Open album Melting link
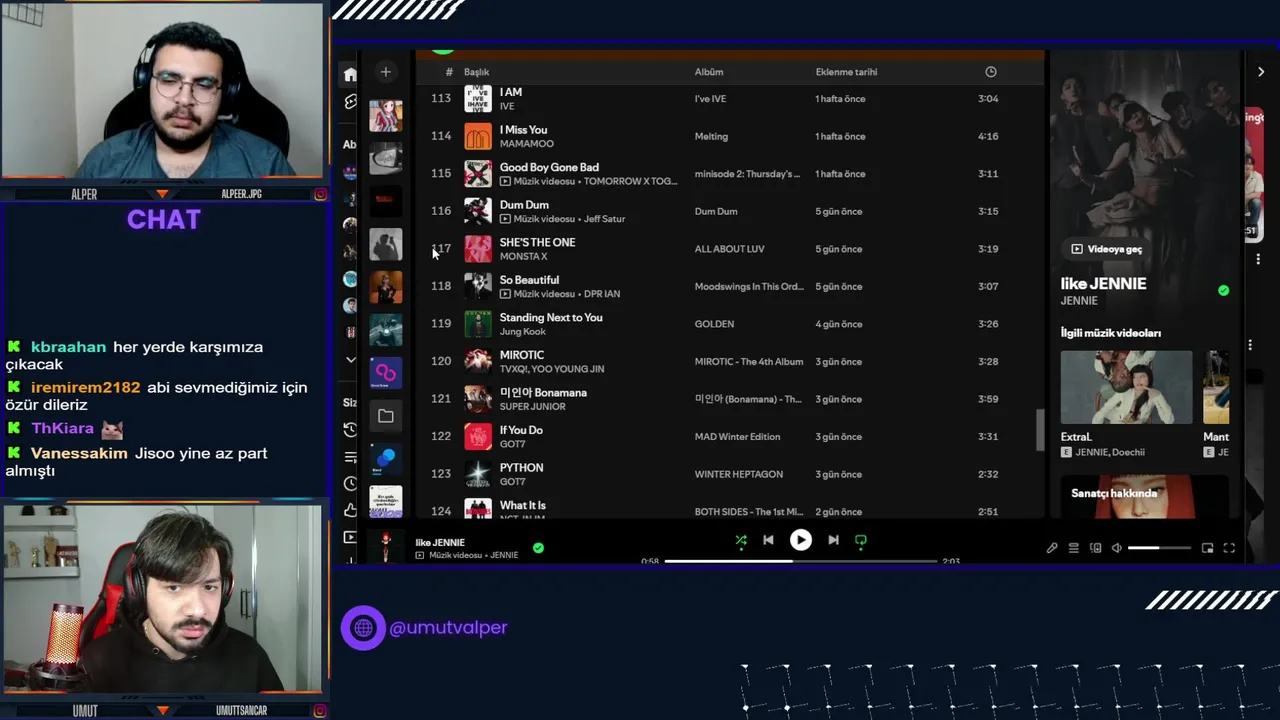 [x=711, y=136]
